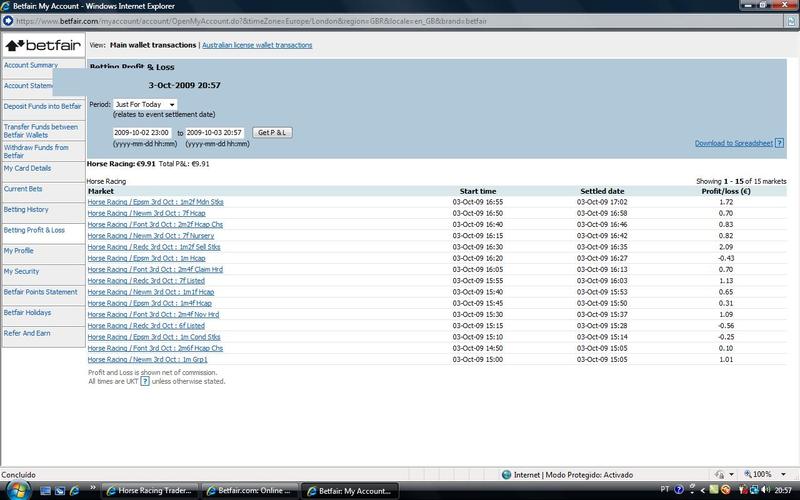Open Font 3rd Oct 2m4f Claim Hrd market
The width and height of the screenshot is (800, 500).
click(156, 269)
